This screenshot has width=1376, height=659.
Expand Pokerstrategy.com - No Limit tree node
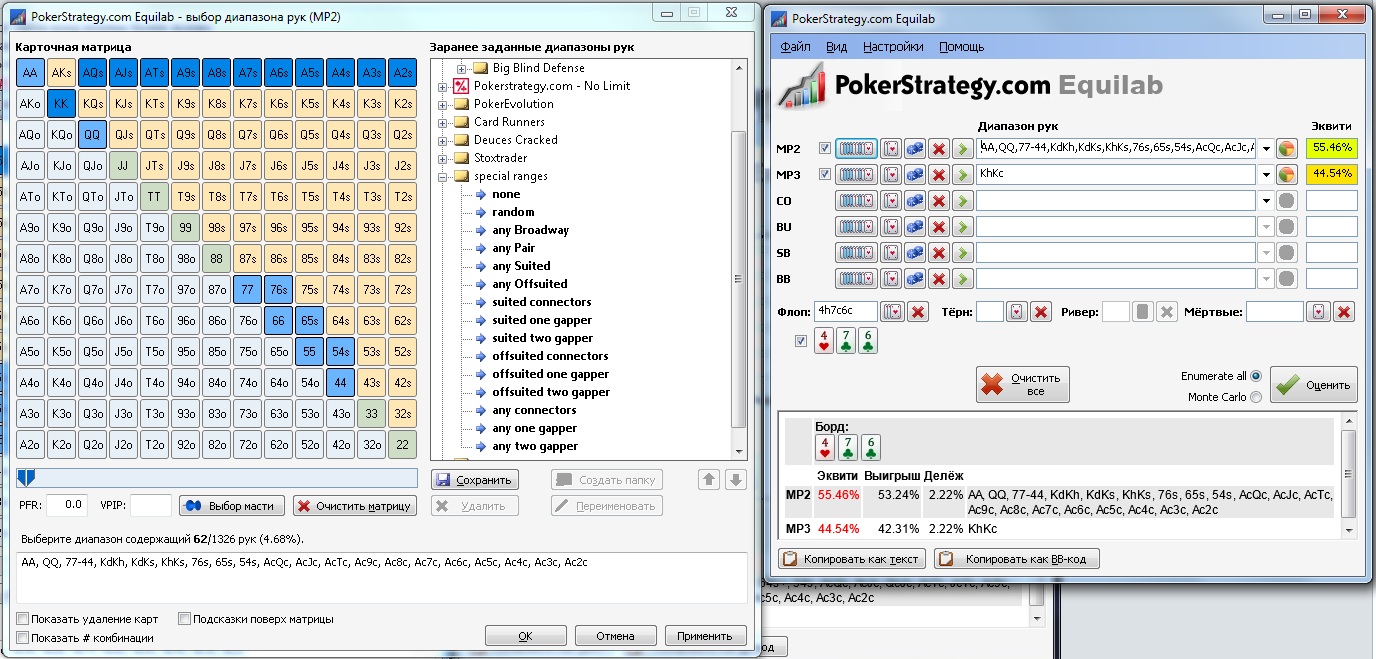tap(443, 86)
